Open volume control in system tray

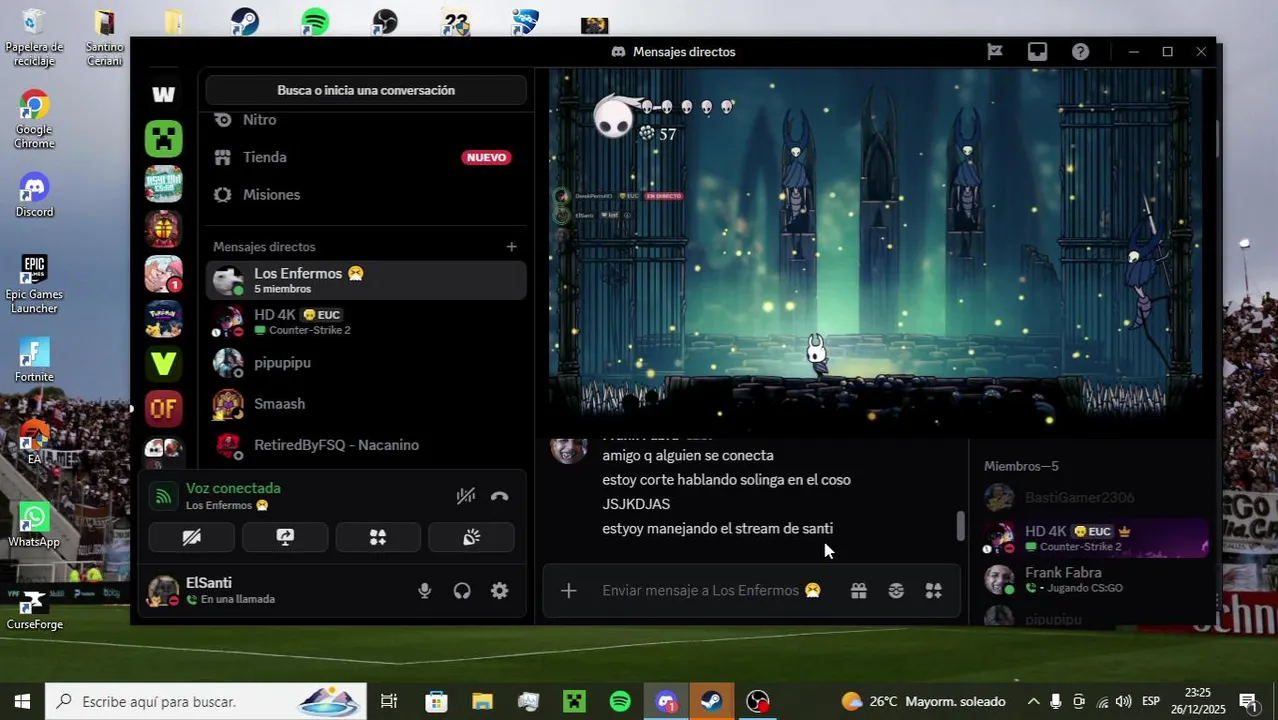point(1124,701)
